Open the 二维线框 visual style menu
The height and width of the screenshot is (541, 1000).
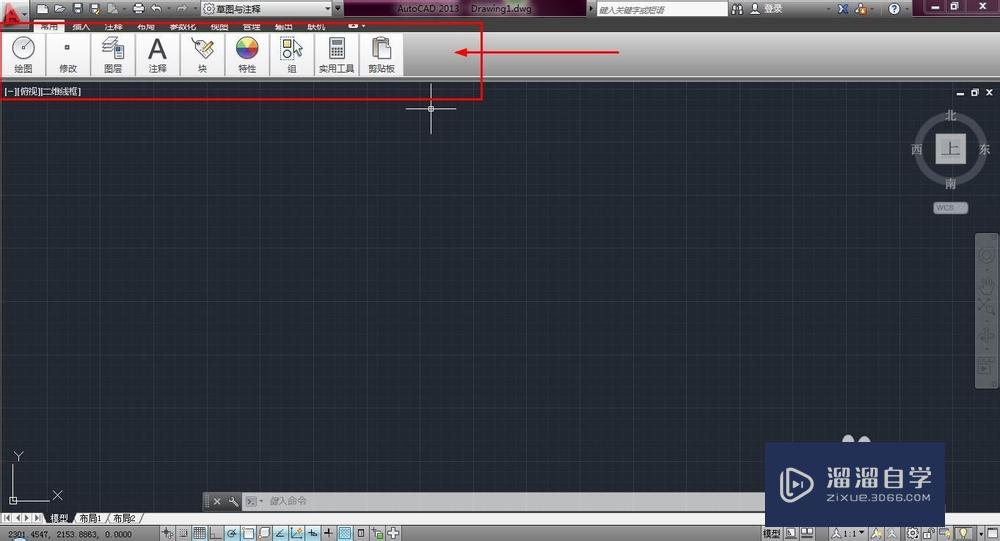(61, 91)
